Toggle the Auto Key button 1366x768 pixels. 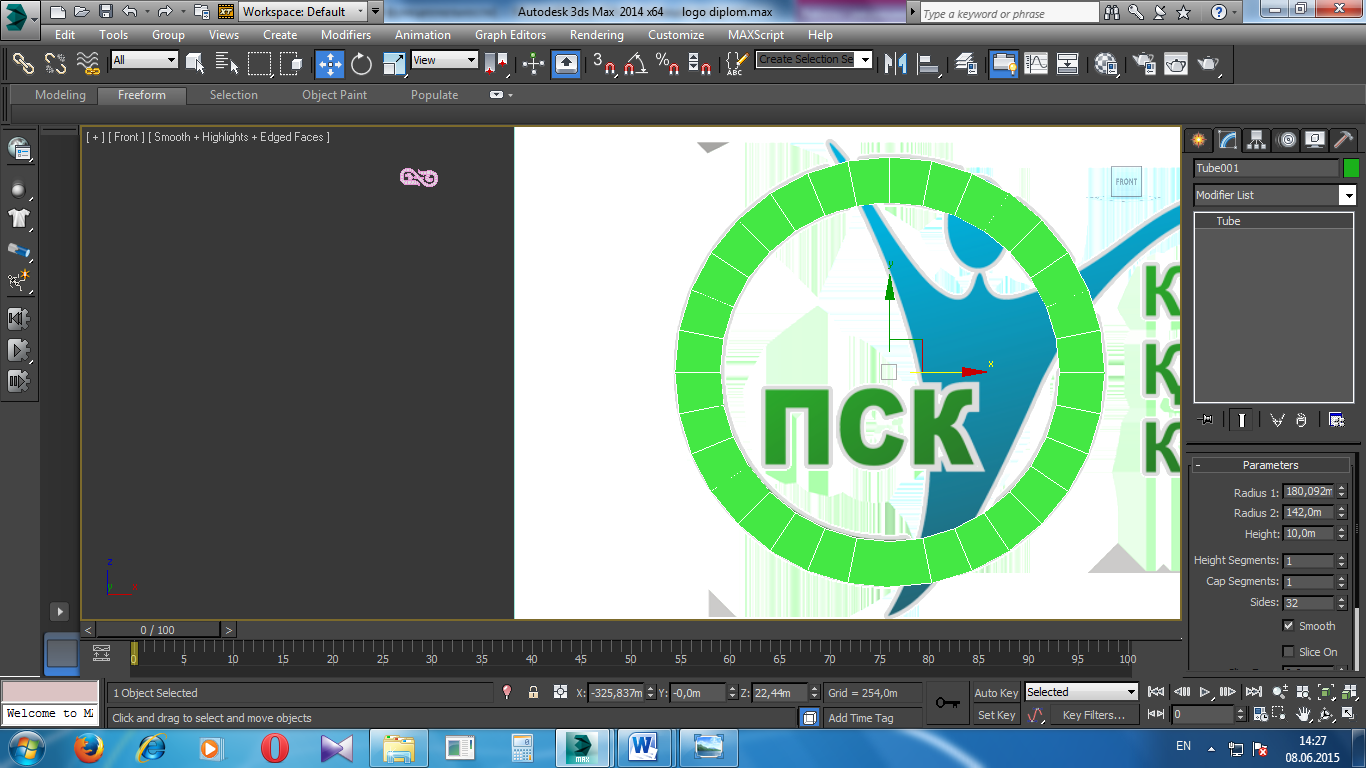point(996,693)
